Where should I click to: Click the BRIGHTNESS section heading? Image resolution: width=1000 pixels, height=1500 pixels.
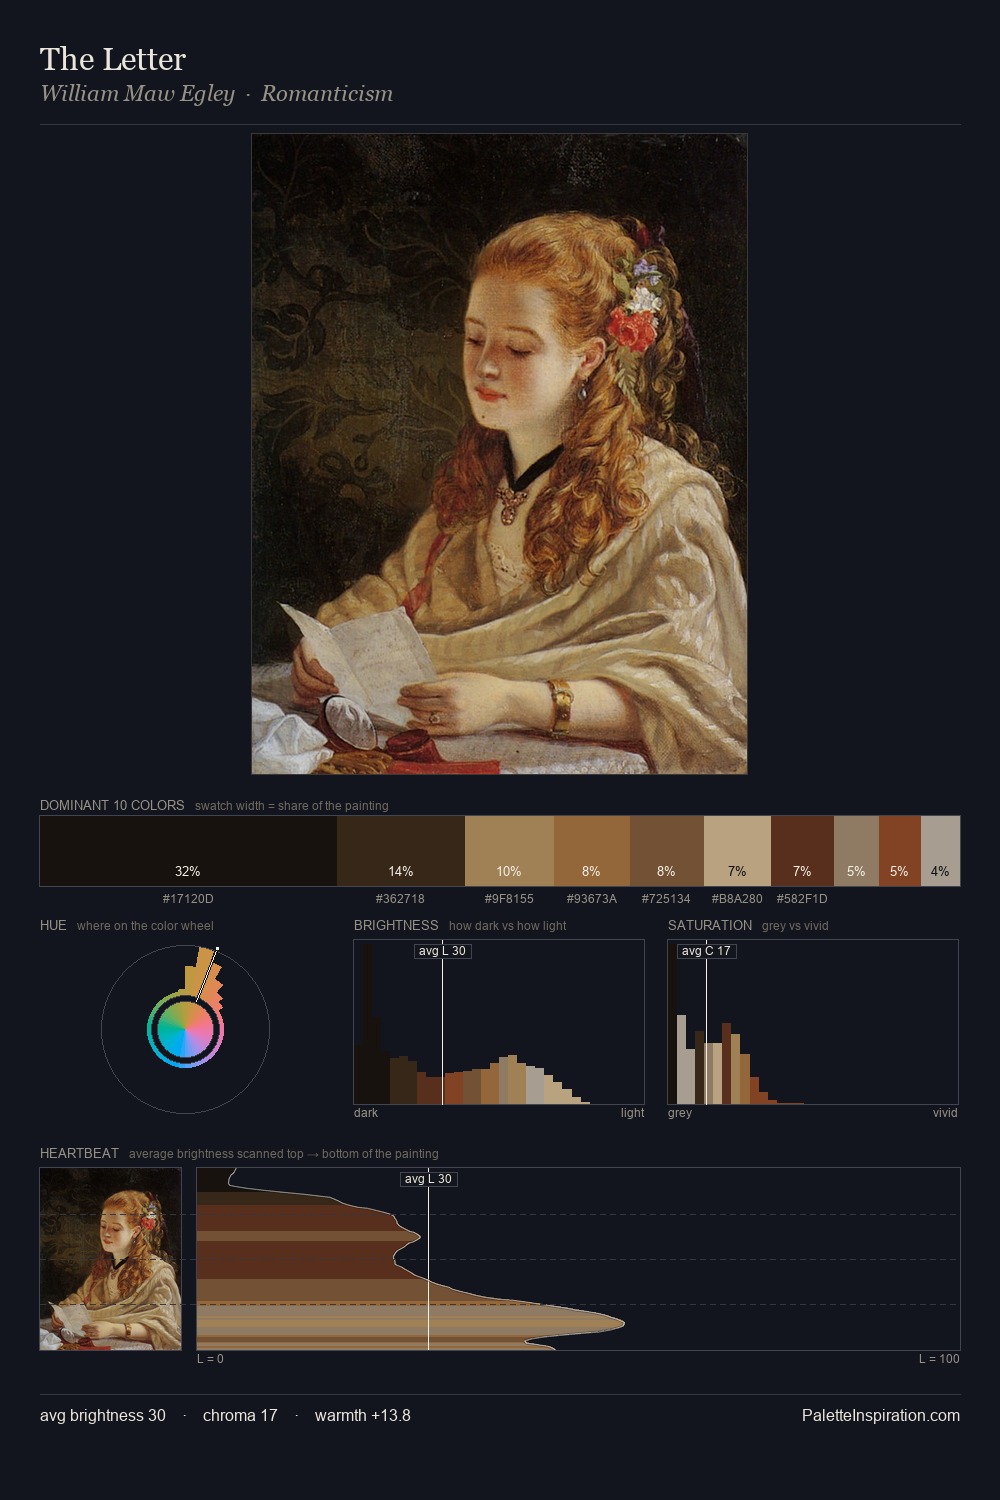pyautogui.click(x=396, y=925)
